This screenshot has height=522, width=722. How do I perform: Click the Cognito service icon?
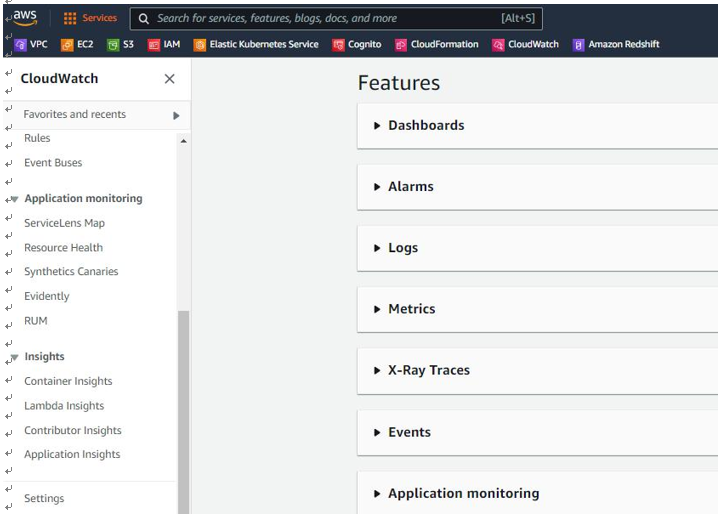coord(338,45)
